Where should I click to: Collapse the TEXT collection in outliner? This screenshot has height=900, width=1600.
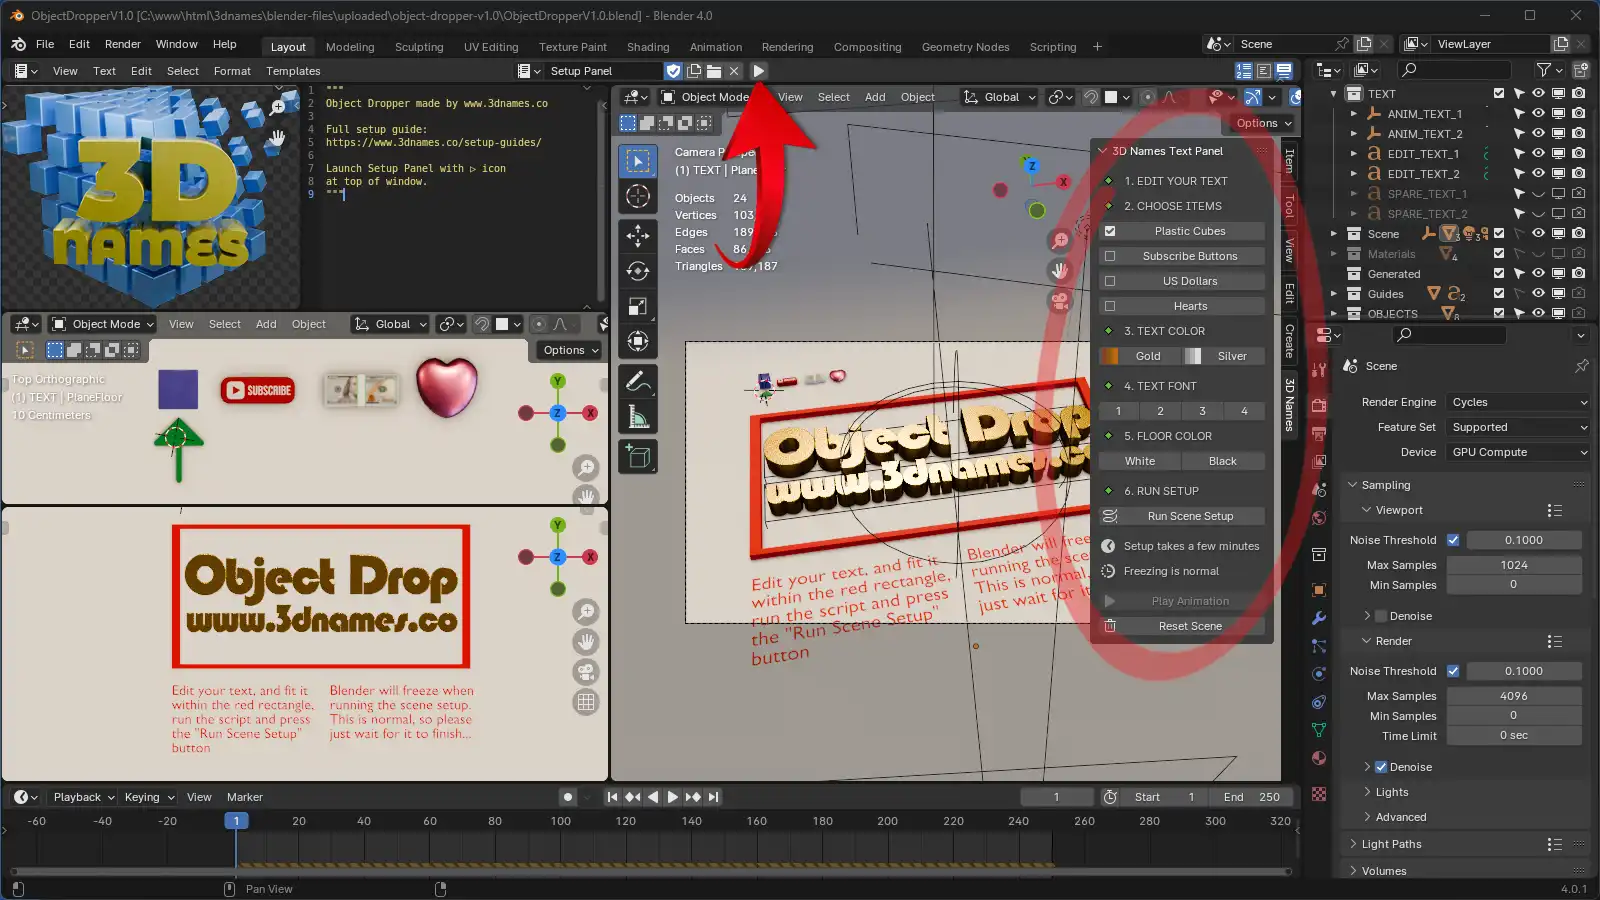(1334, 94)
